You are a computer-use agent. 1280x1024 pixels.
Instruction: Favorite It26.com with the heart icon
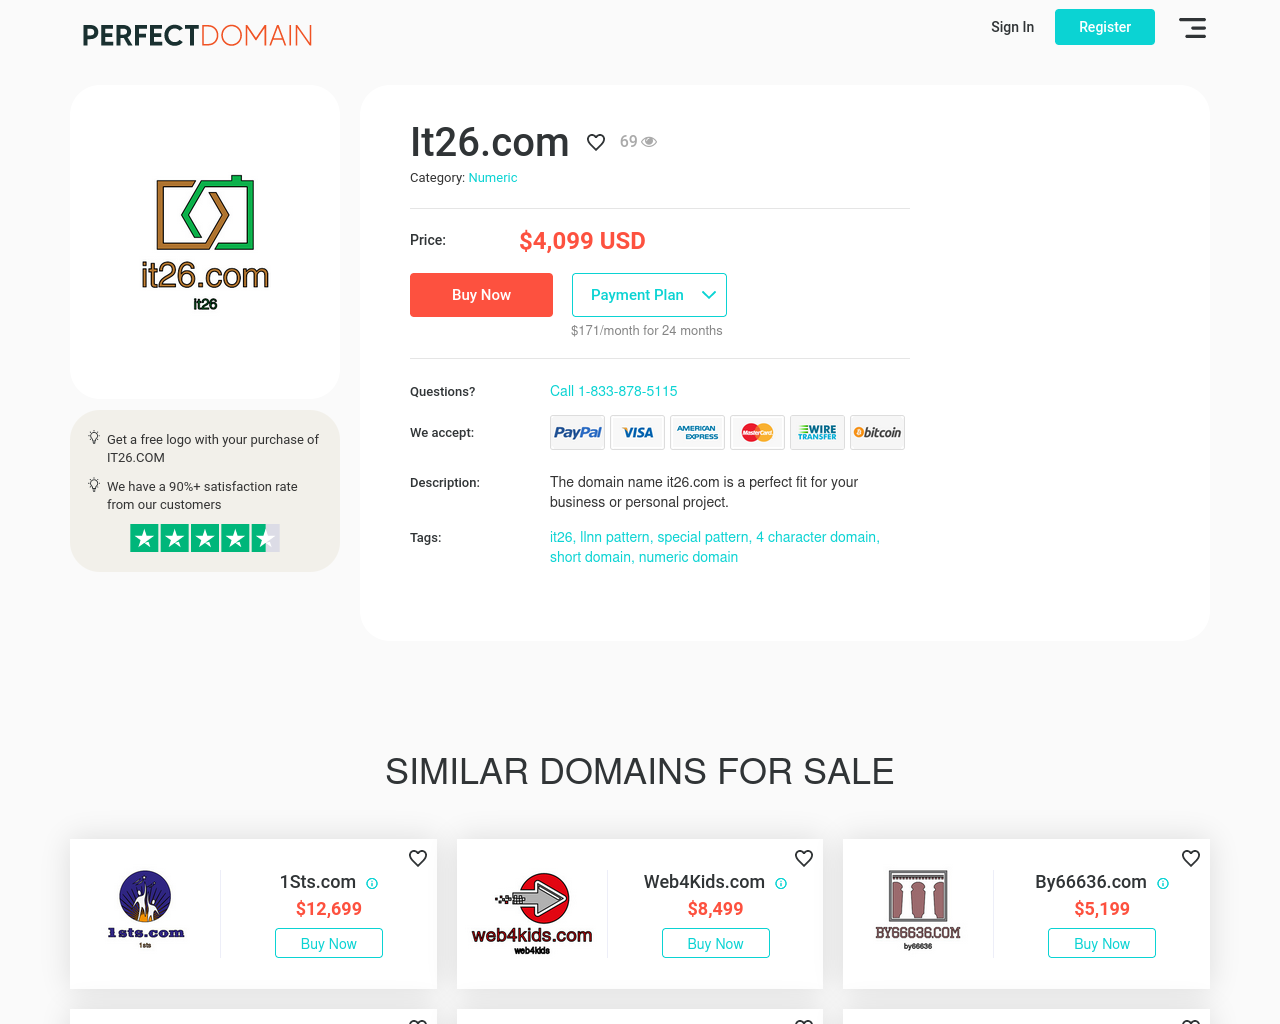pyautogui.click(x=596, y=142)
